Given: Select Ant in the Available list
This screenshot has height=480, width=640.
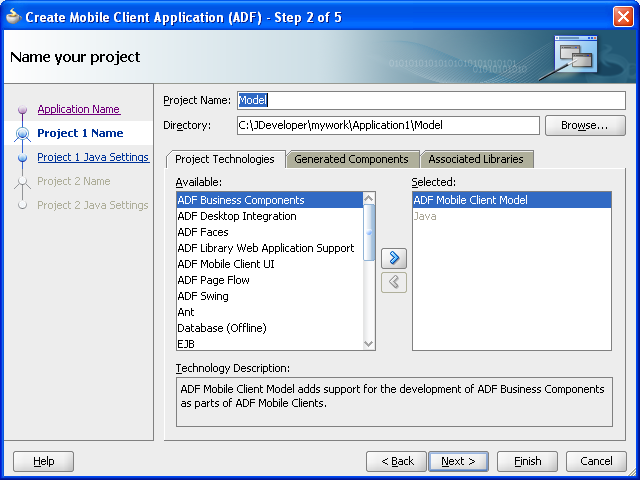Looking at the screenshot, I should coord(270,312).
